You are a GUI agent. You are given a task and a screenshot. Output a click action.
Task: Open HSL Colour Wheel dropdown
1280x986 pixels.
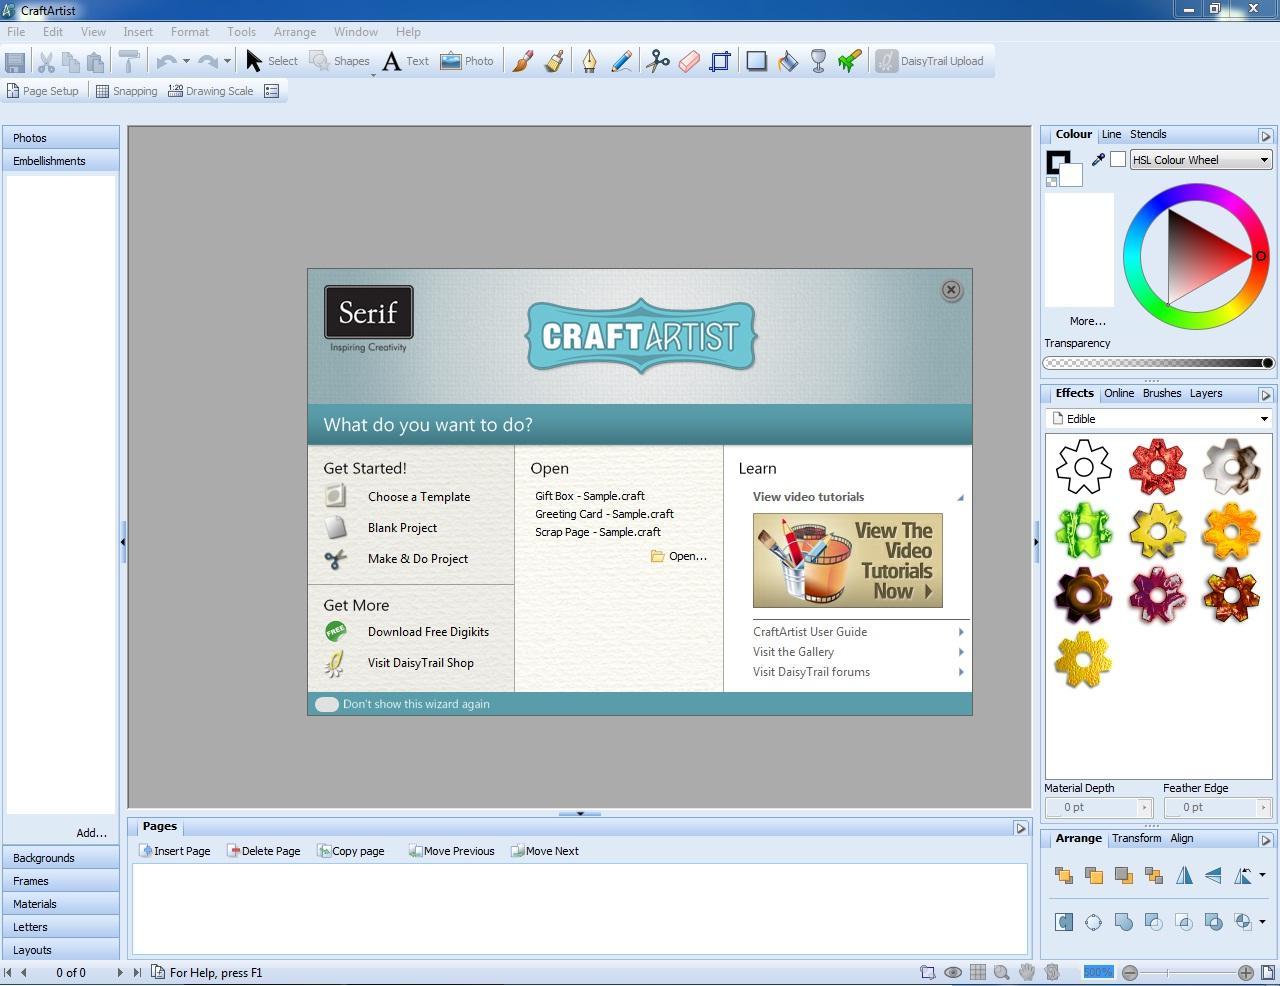[x=1201, y=160]
